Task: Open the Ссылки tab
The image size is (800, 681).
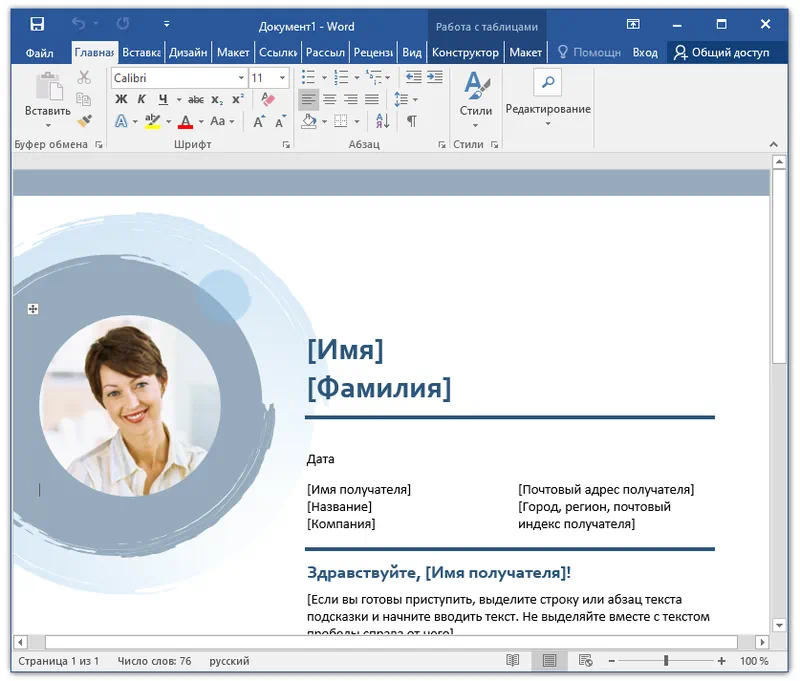Action: click(278, 53)
